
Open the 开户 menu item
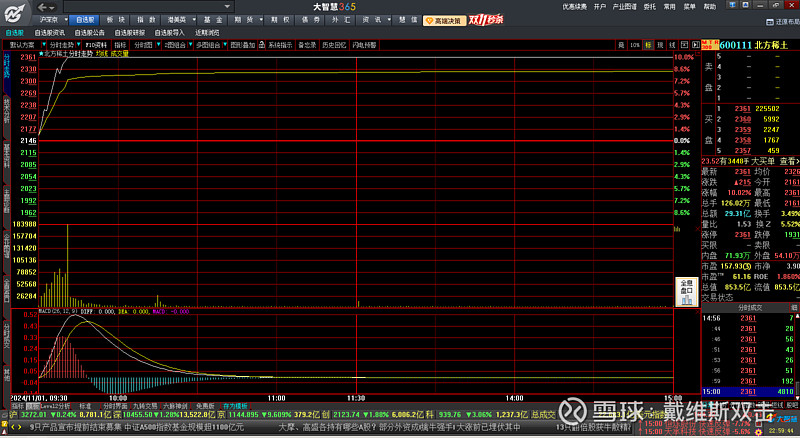point(599,7)
